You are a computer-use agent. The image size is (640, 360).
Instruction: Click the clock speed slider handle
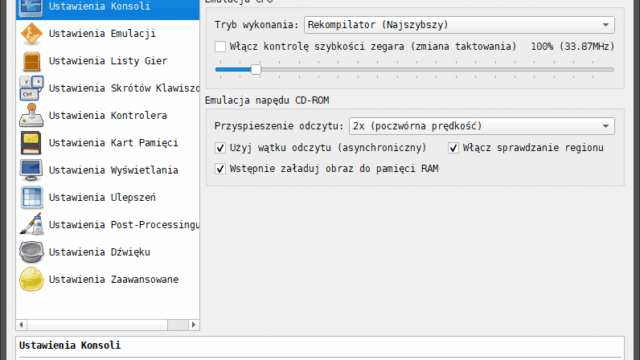(256, 69)
